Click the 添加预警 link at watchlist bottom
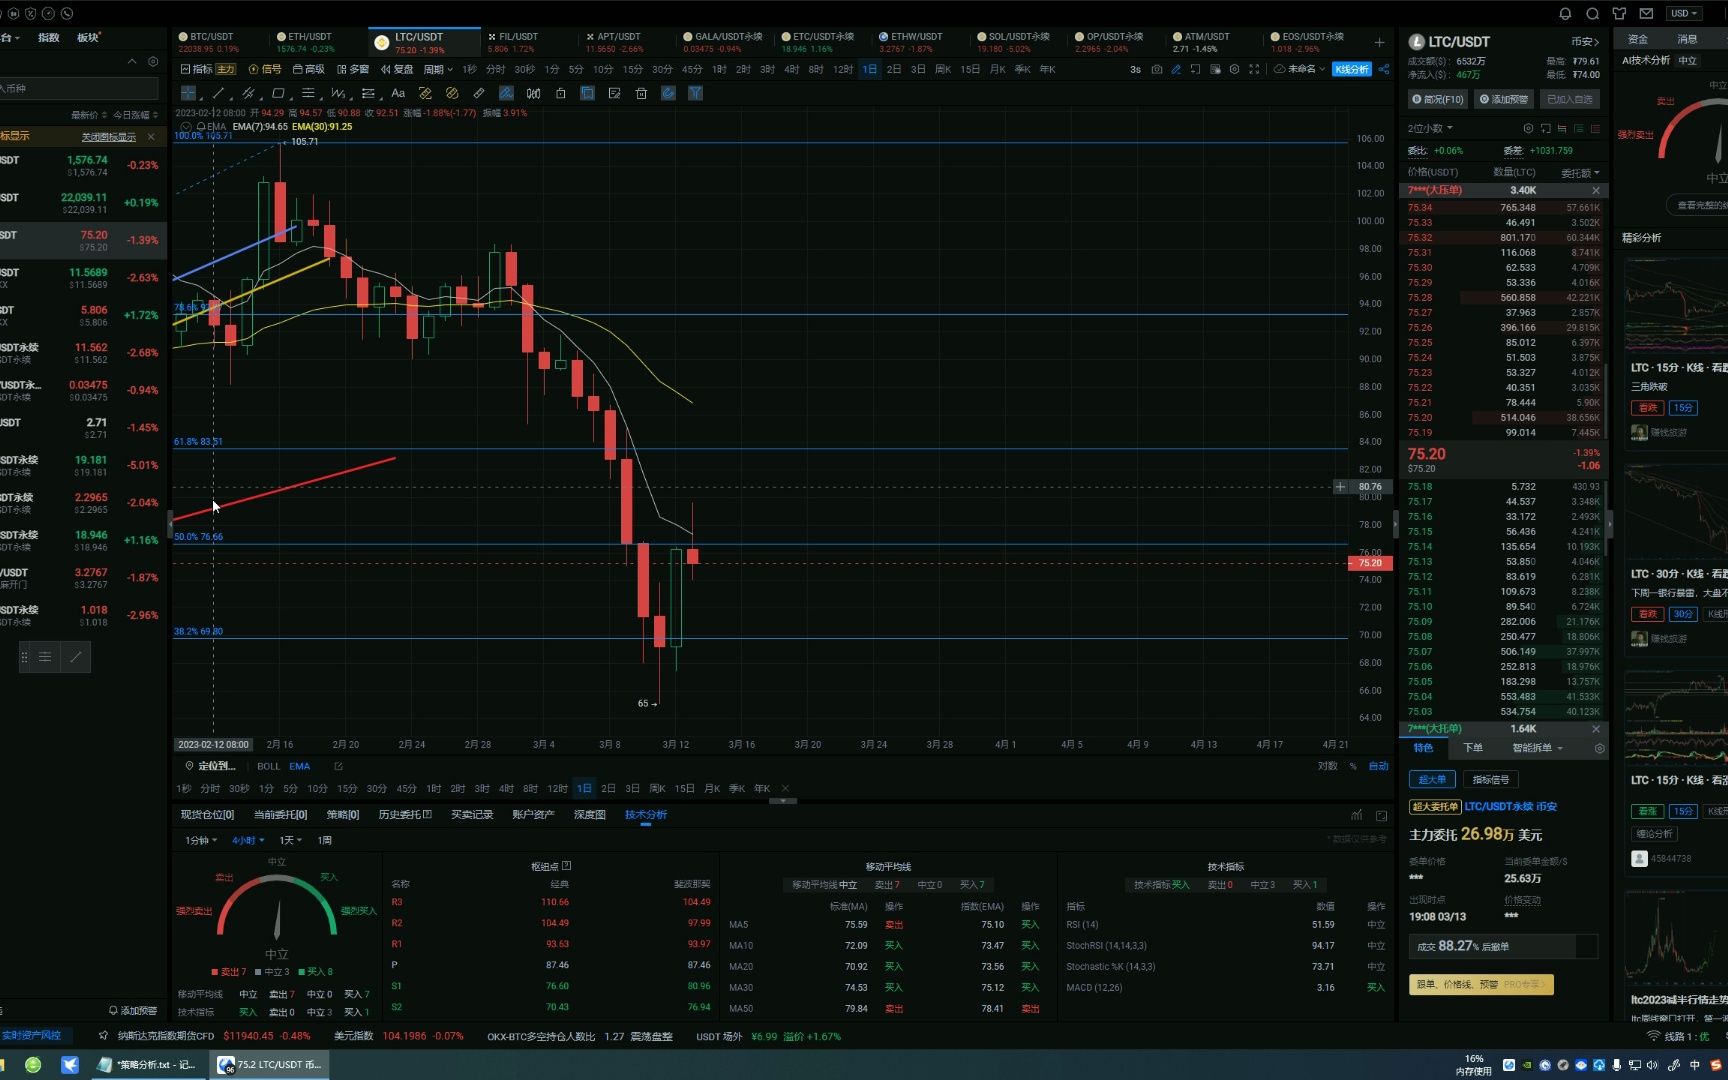 coord(133,1011)
